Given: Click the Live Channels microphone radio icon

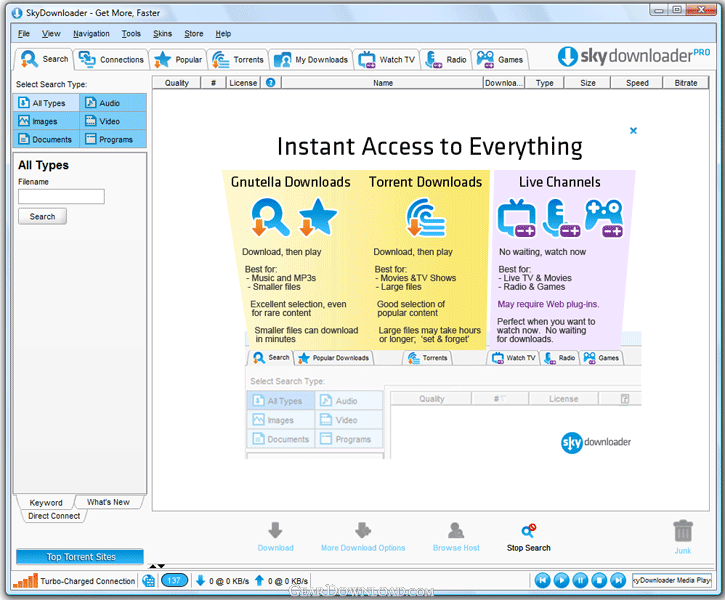Looking at the screenshot, I should pyautogui.click(x=561, y=218).
